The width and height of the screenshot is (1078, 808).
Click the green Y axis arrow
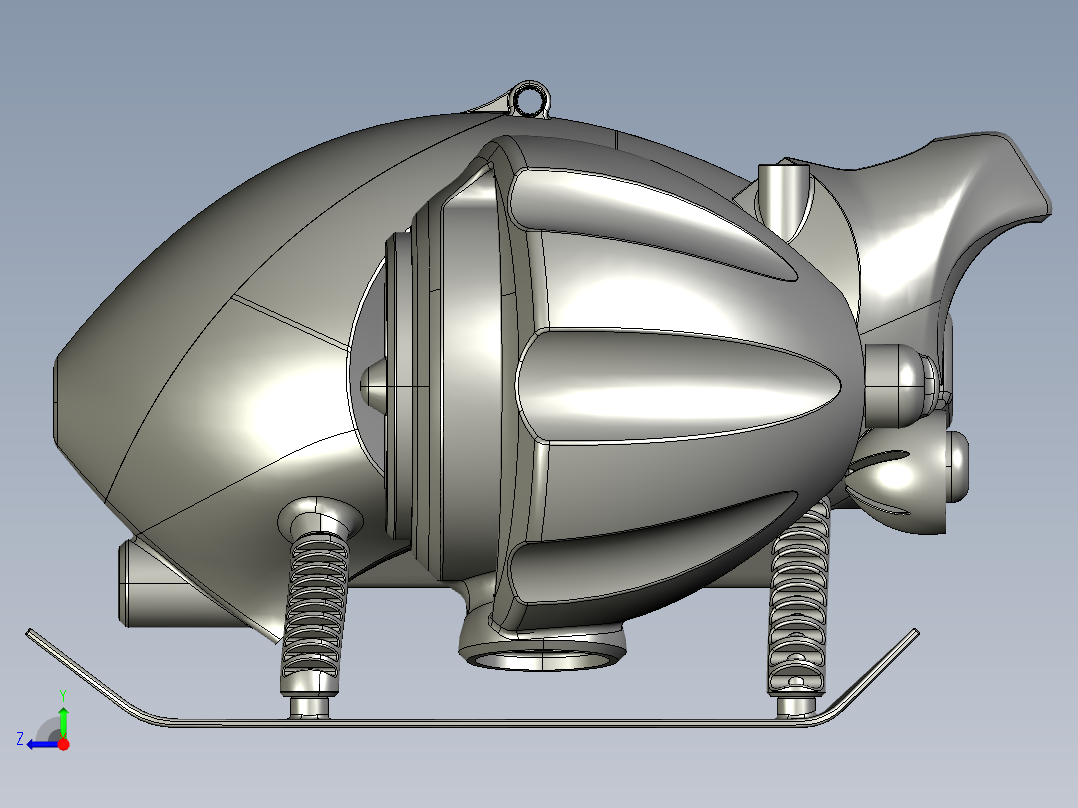pos(63,721)
